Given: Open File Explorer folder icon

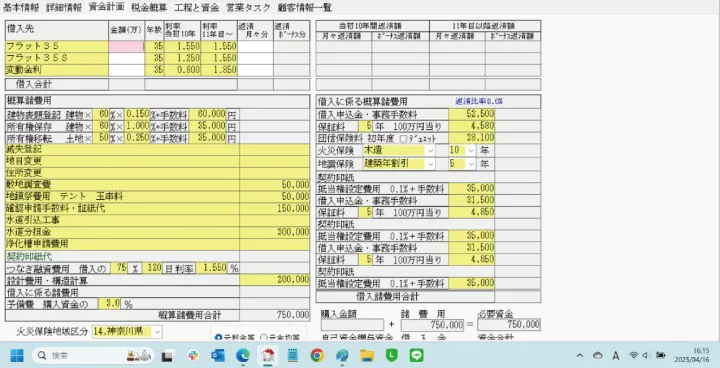Looking at the screenshot, I should pos(366,355).
